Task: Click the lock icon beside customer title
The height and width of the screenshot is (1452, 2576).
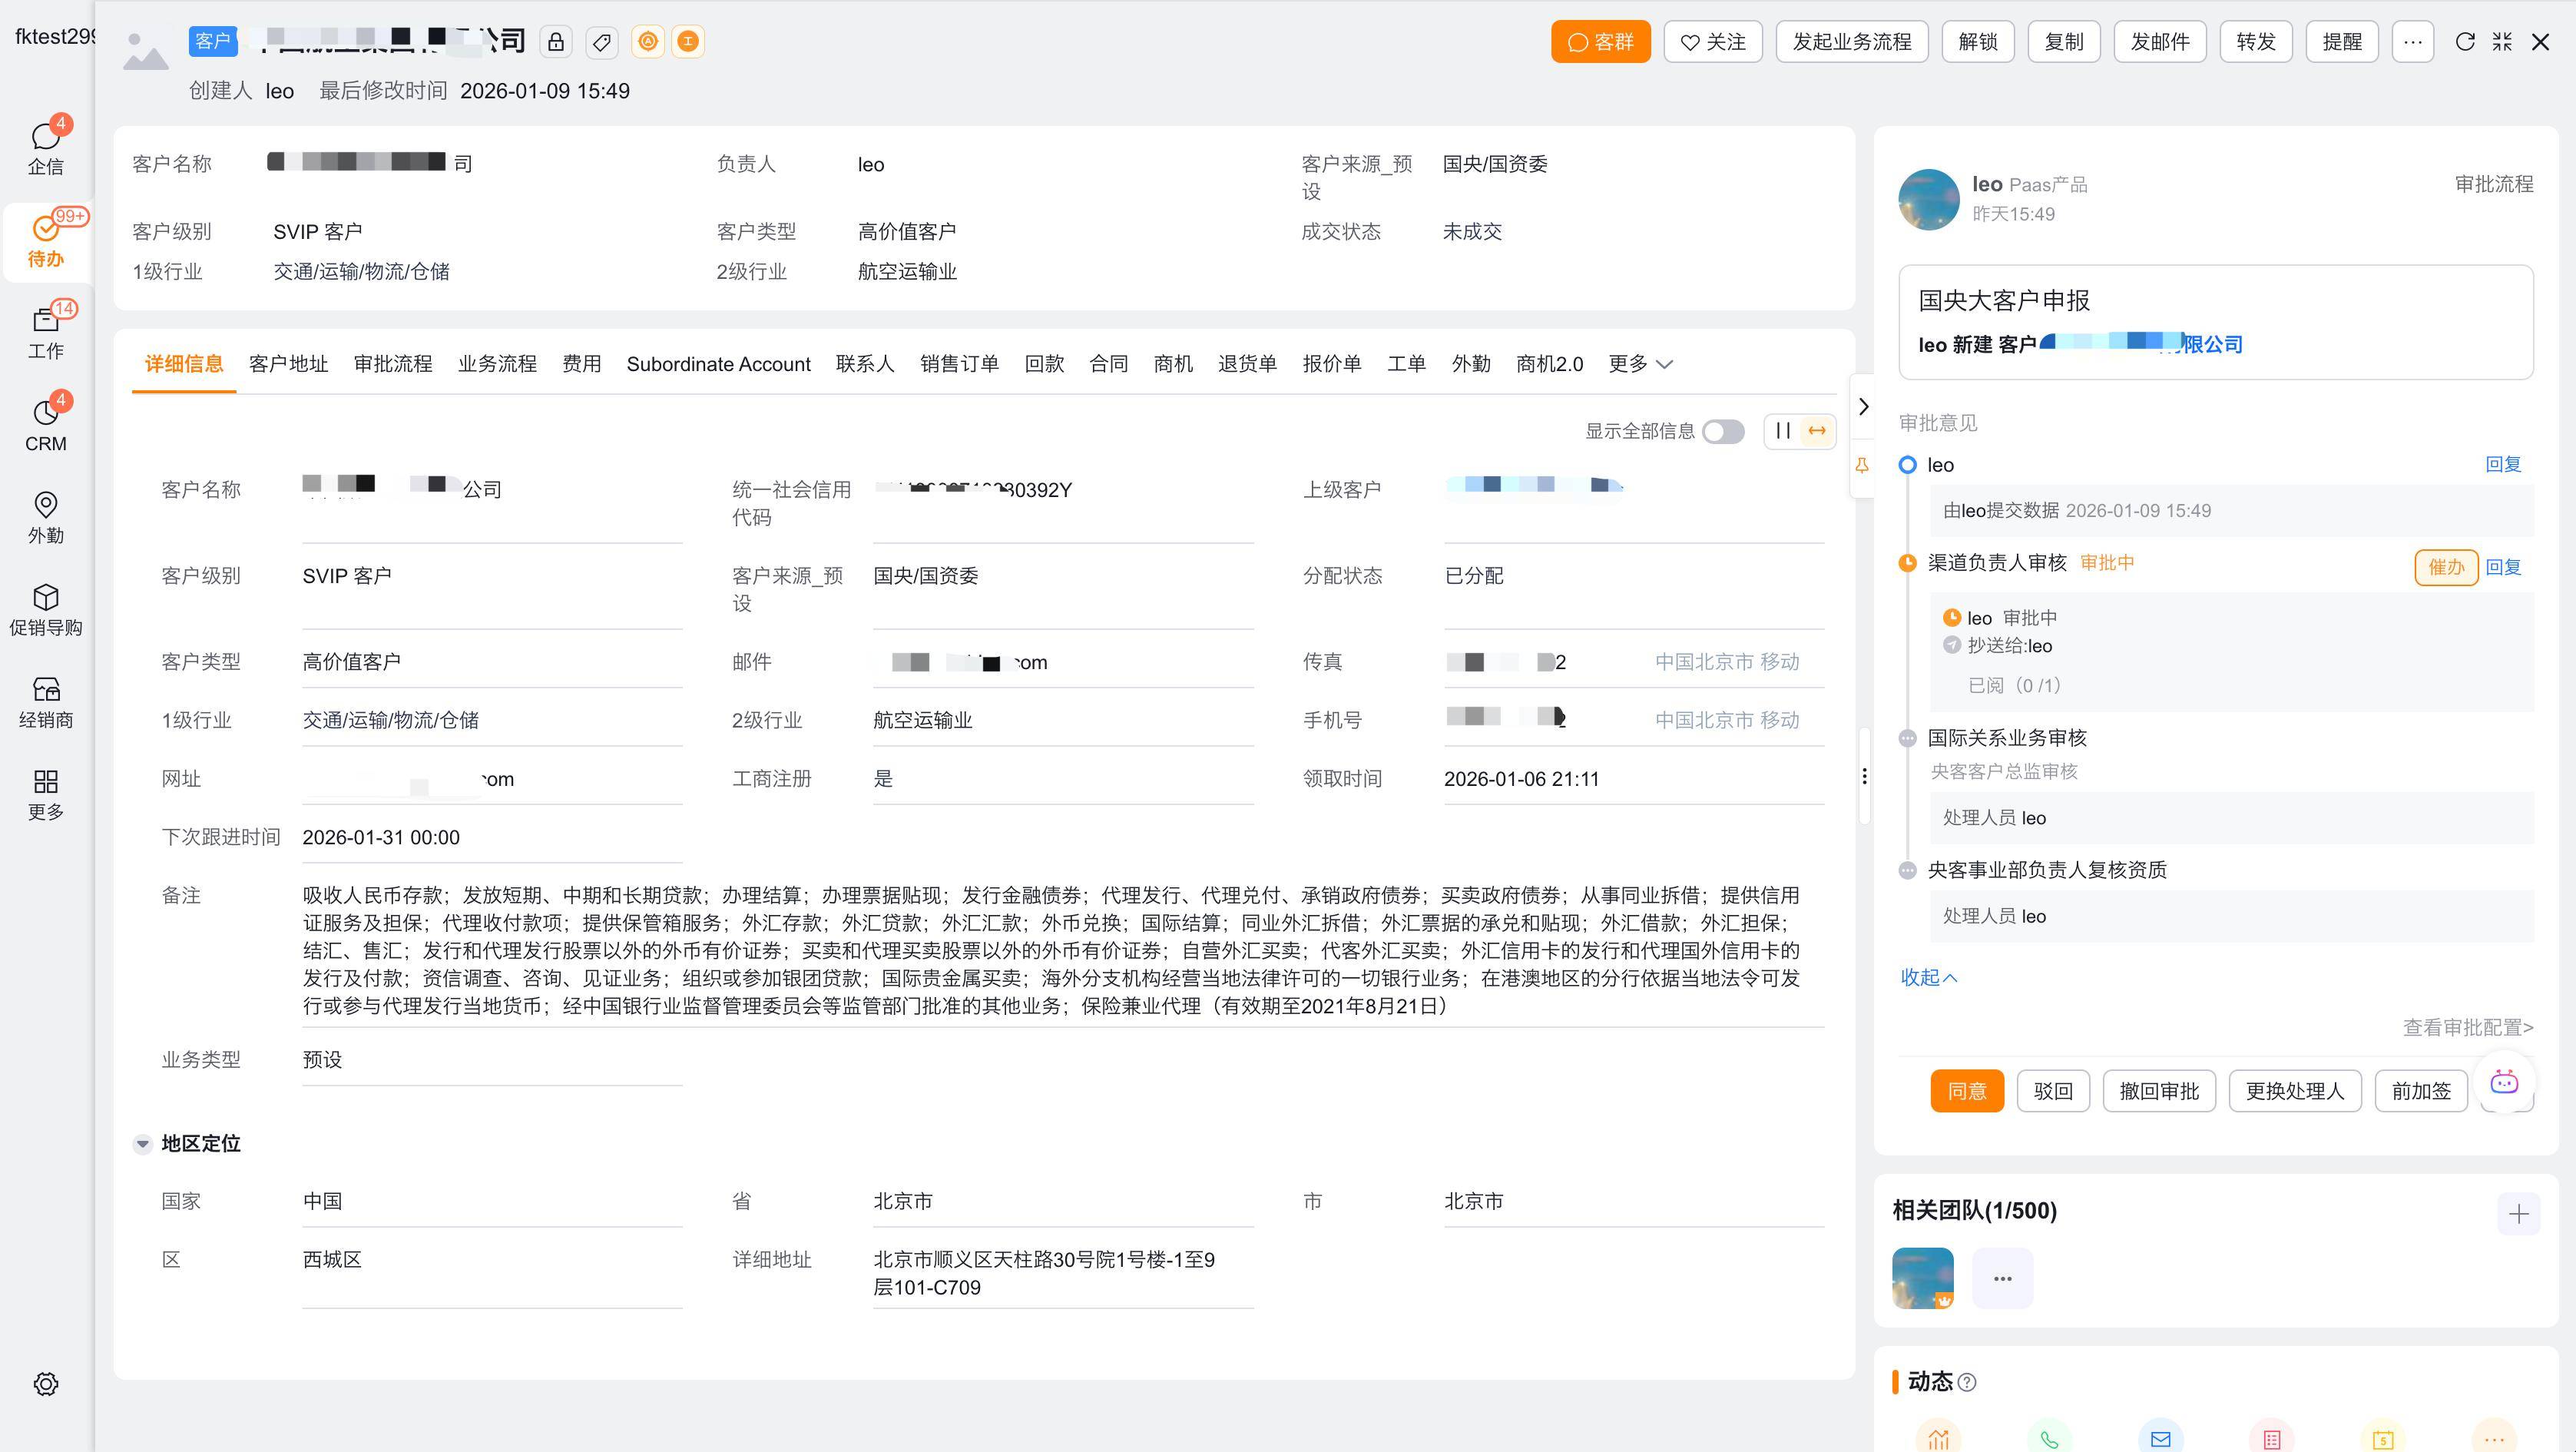Action: click(x=556, y=42)
